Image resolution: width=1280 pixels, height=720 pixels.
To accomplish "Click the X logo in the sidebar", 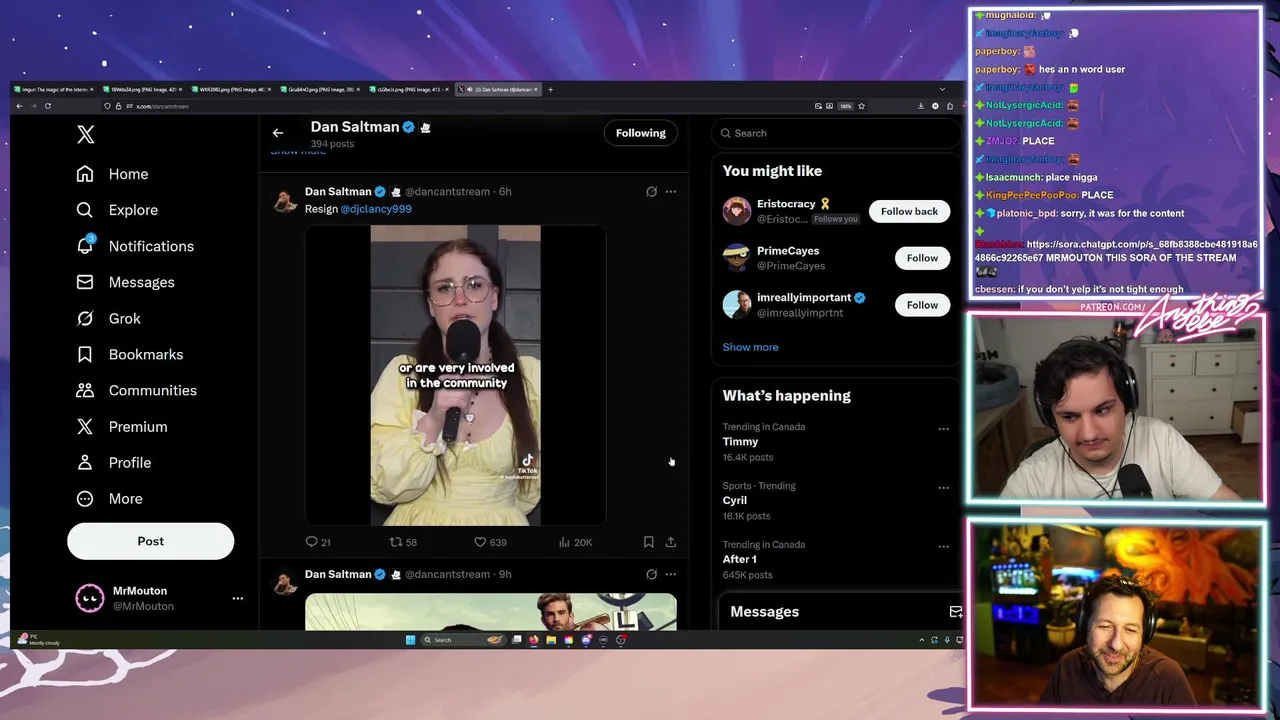I will point(86,135).
